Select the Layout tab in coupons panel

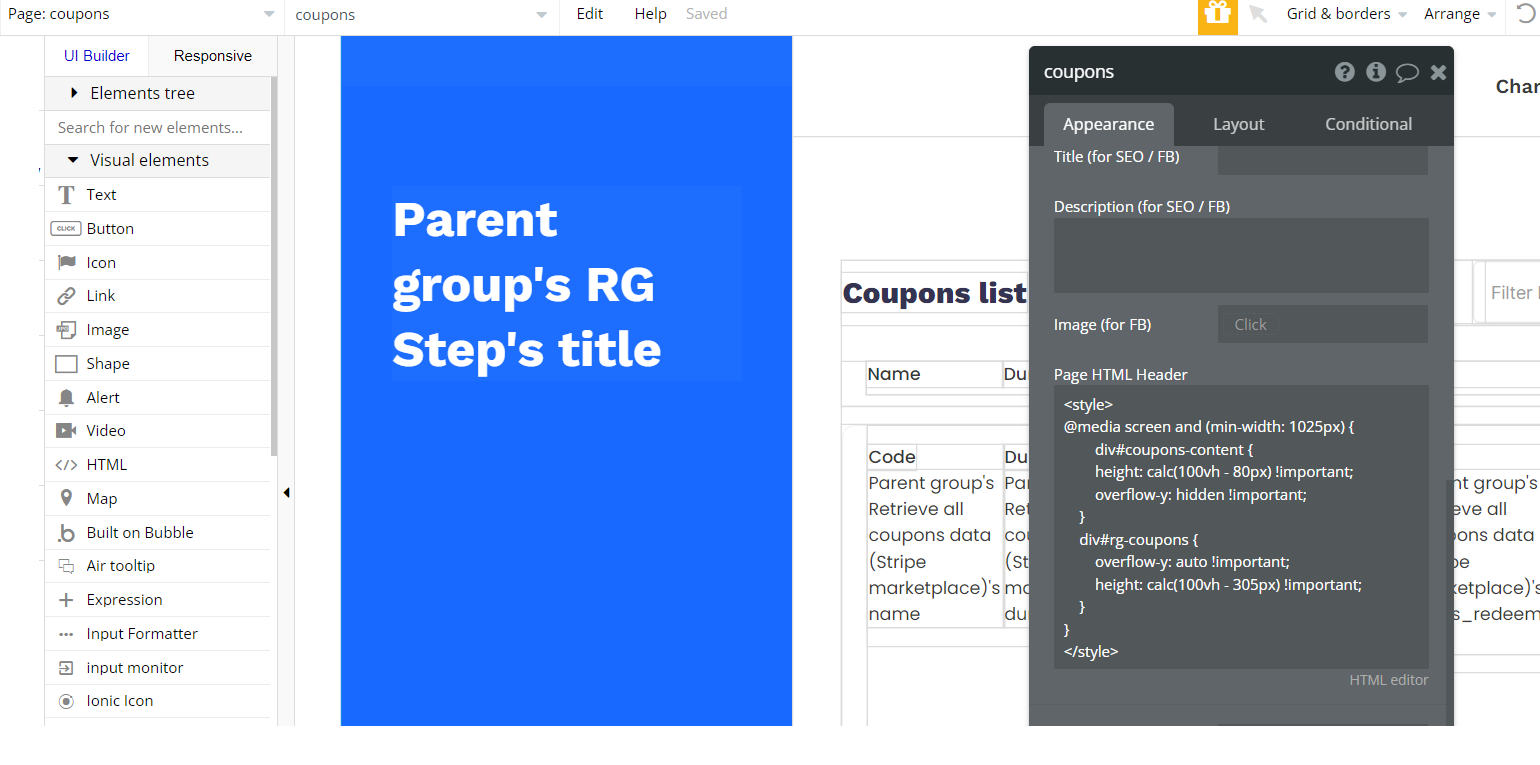pyautogui.click(x=1239, y=124)
